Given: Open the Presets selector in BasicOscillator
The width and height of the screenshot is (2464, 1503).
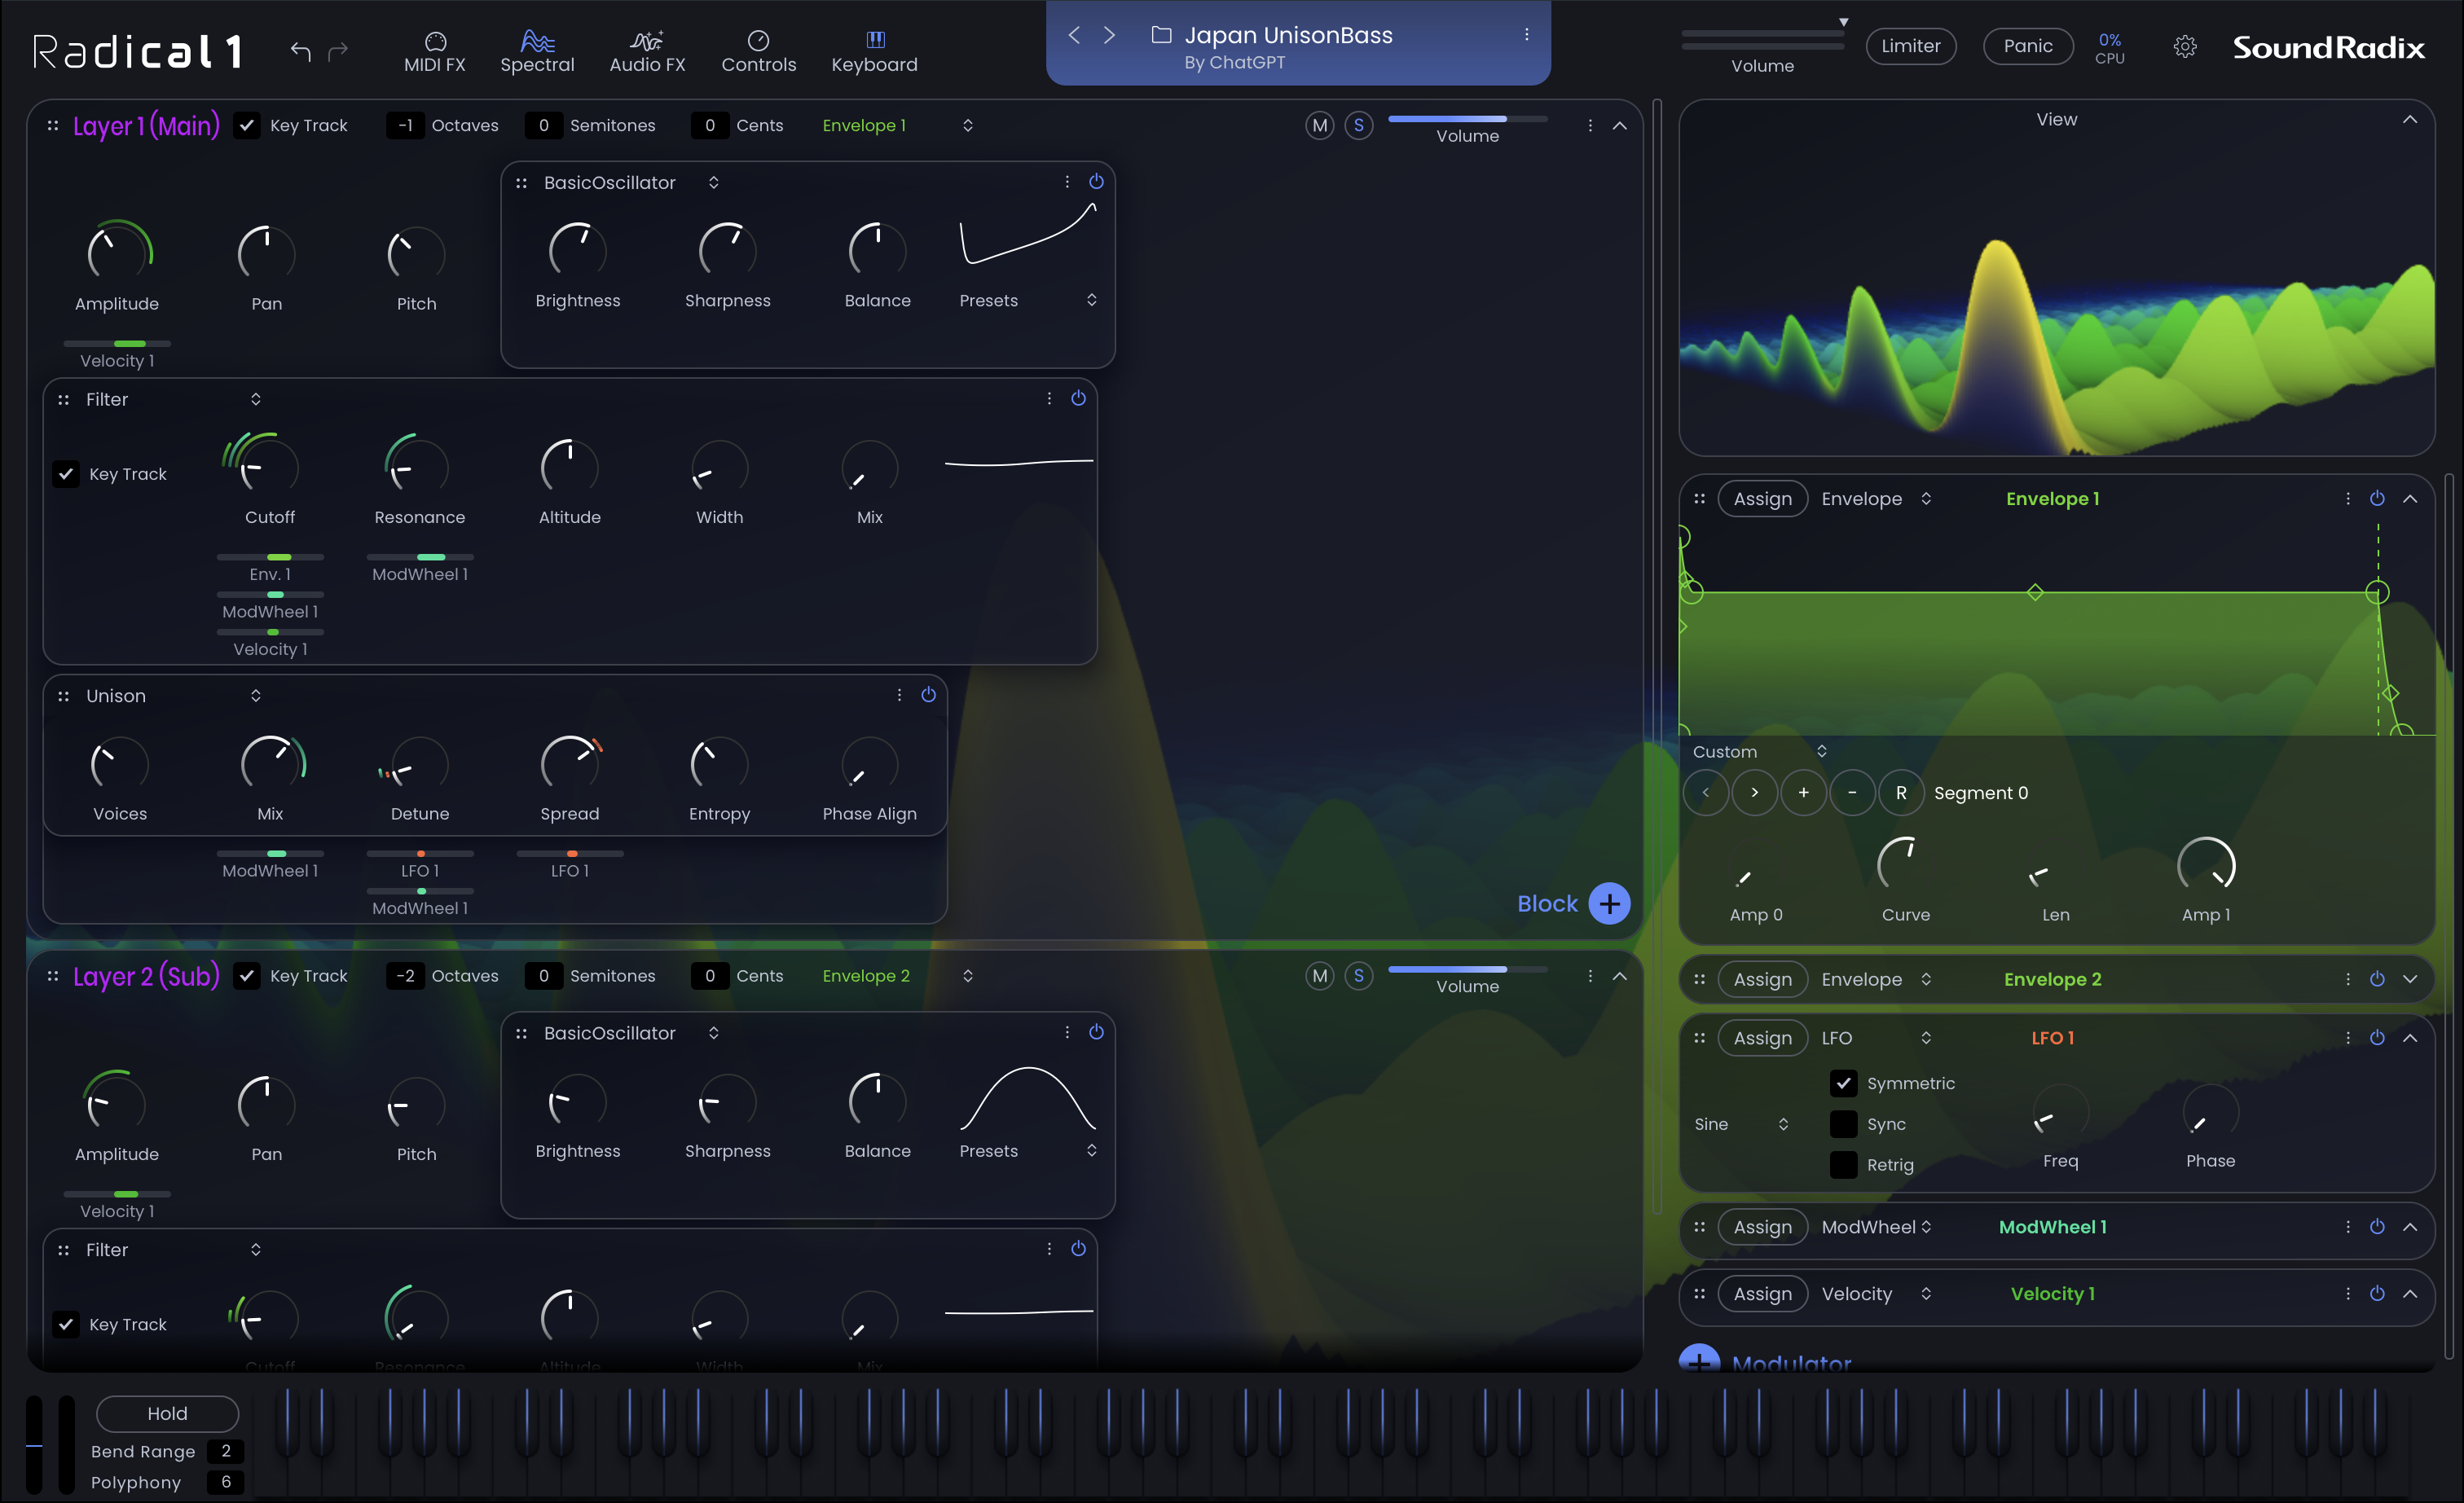Looking at the screenshot, I should 1091,299.
